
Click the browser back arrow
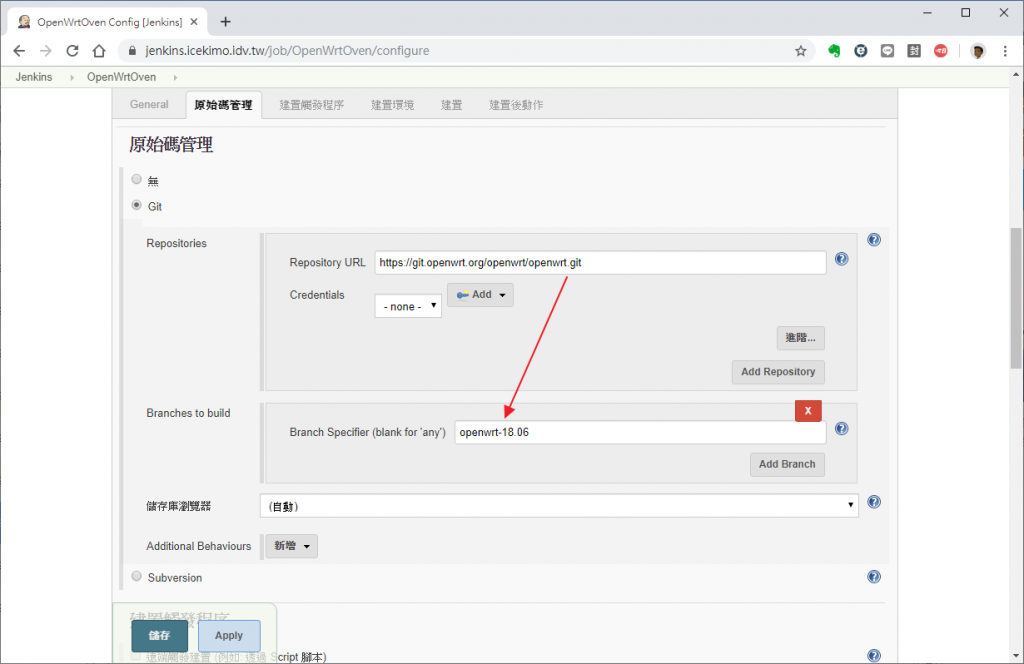(x=19, y=51)
